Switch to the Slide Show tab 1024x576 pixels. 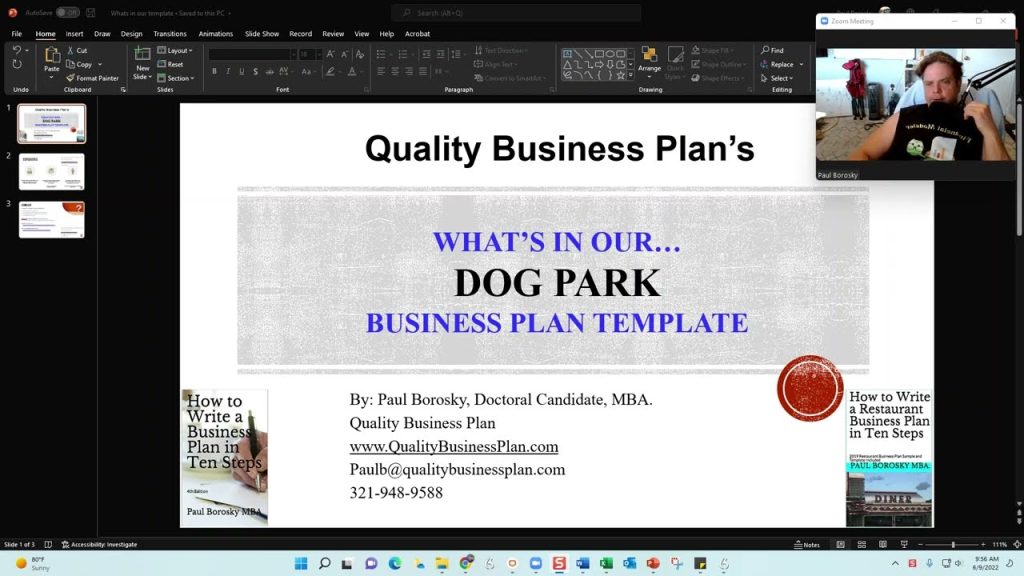click(x=262, y=34)
